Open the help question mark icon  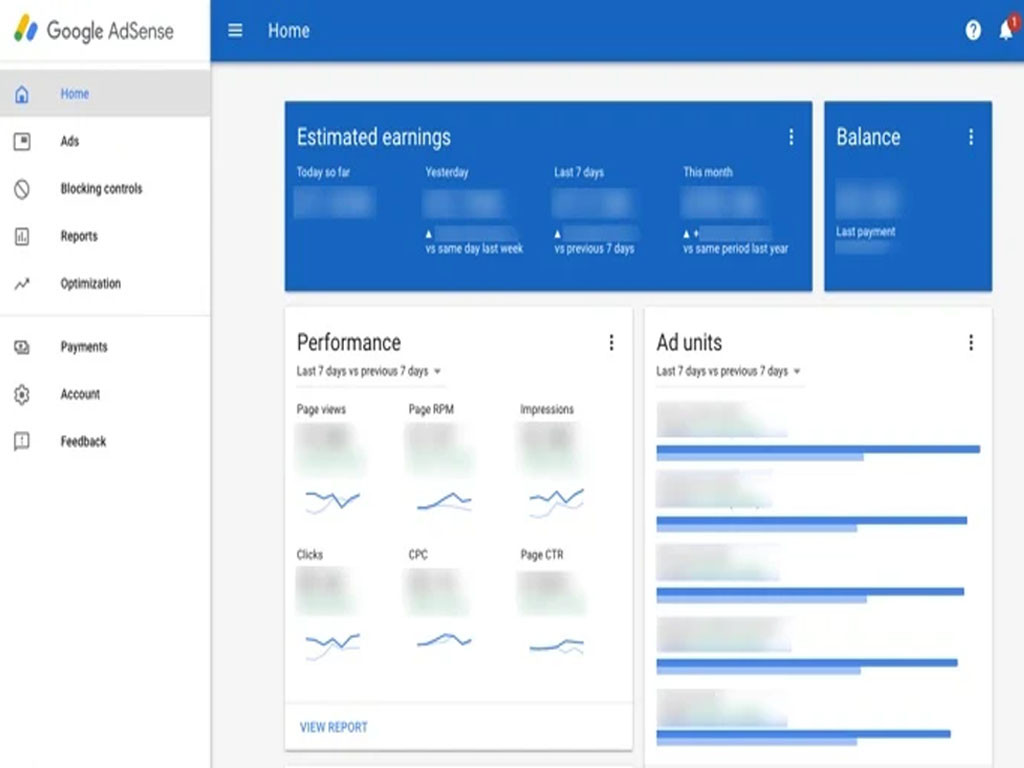[x=973, y=30]
